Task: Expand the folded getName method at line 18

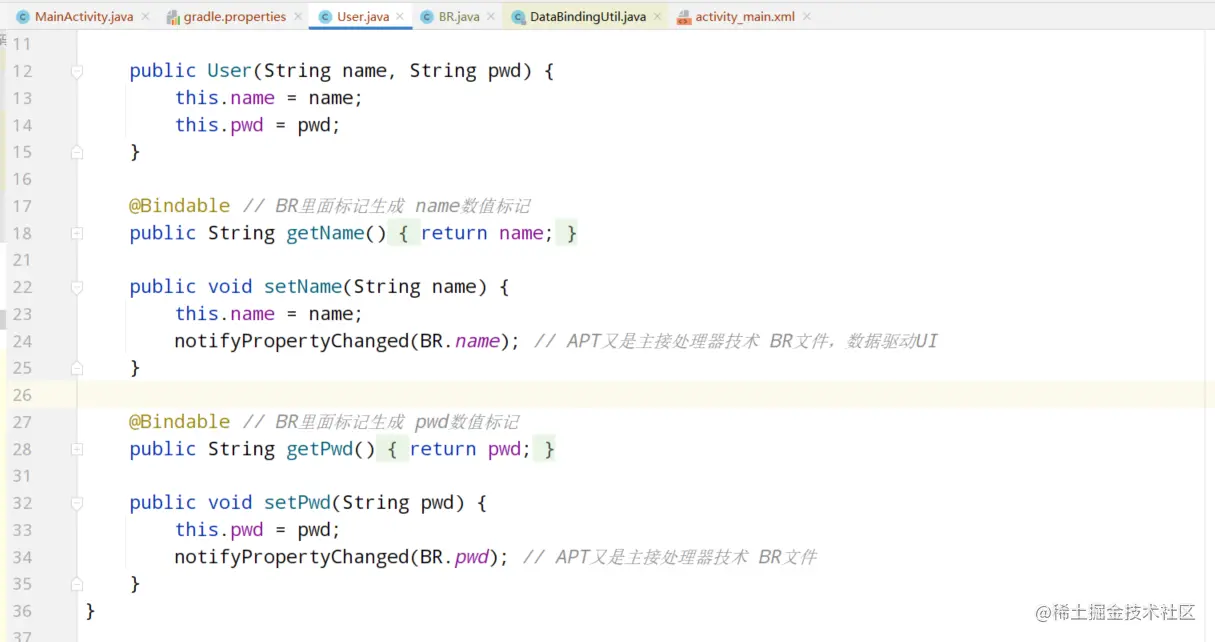Action: coord(77,233)
